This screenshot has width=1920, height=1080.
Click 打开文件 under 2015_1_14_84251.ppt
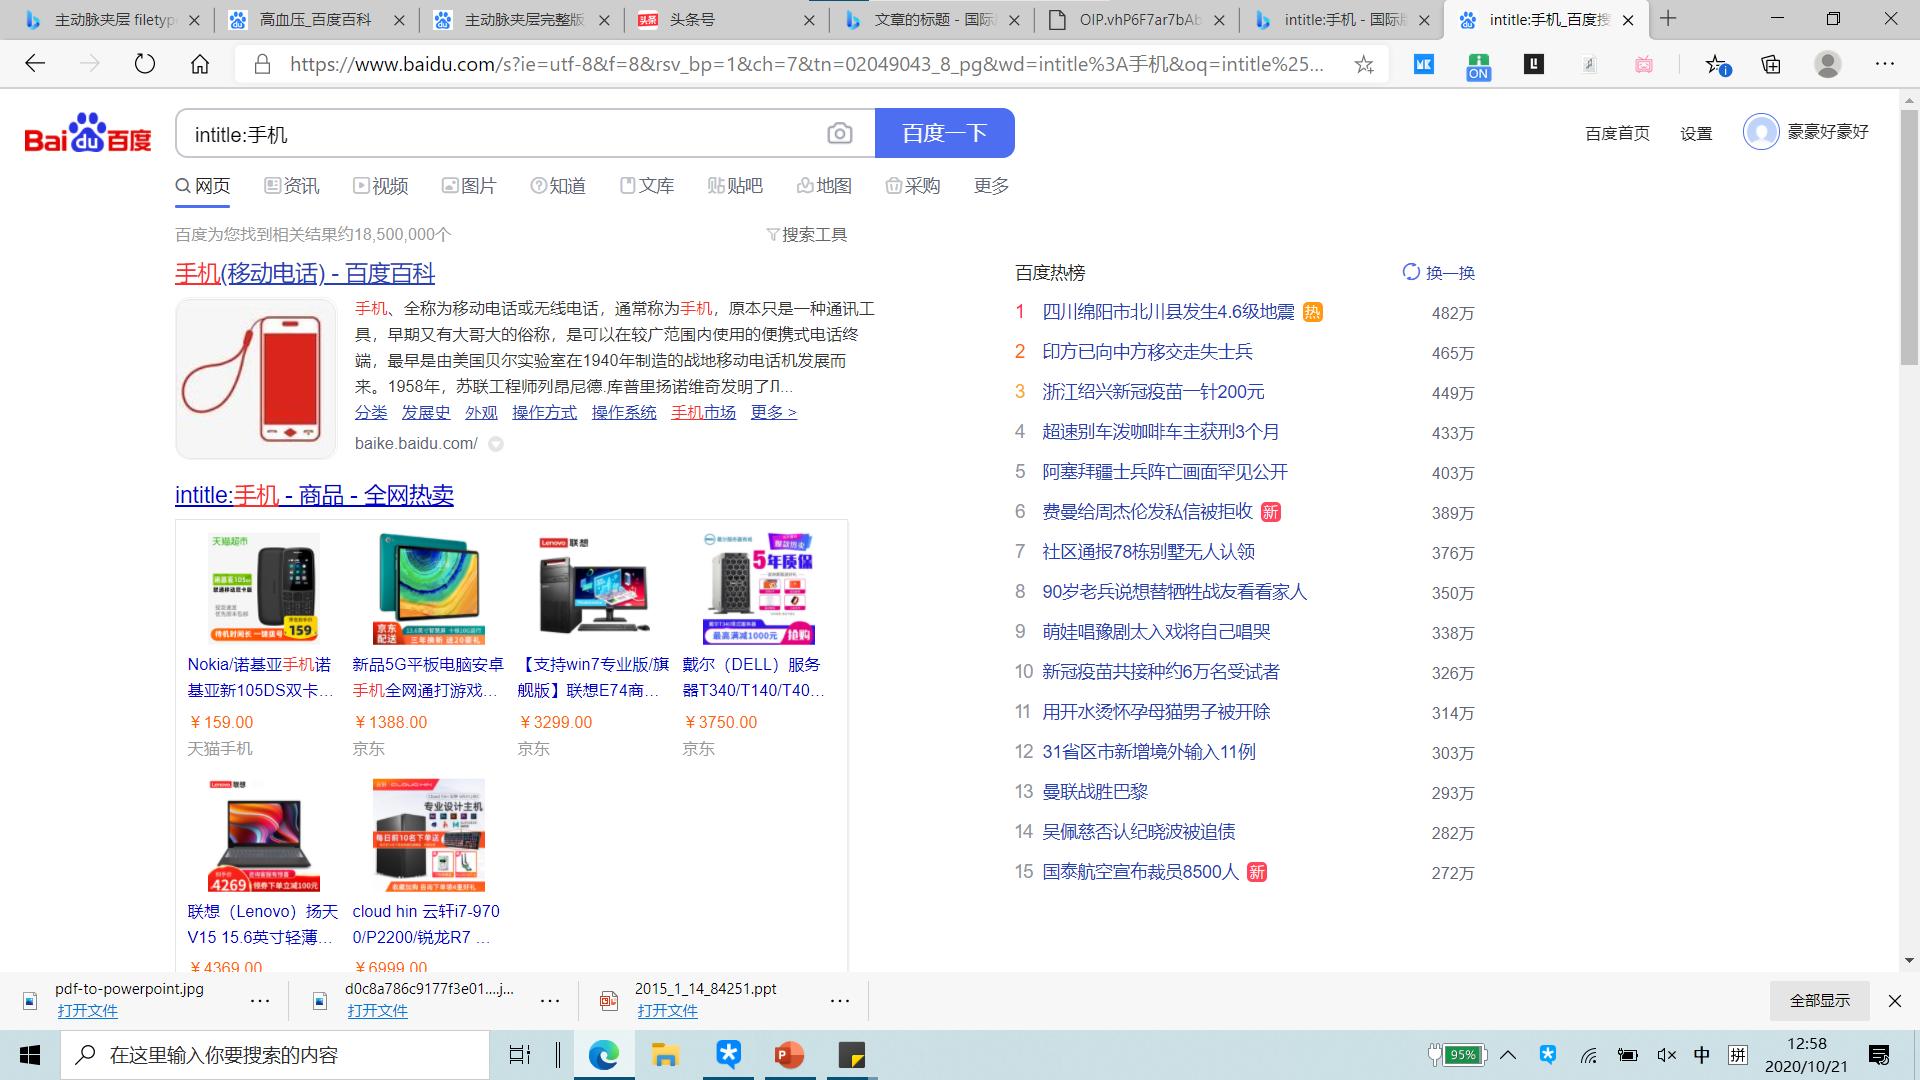click(x=668, y=1011)
